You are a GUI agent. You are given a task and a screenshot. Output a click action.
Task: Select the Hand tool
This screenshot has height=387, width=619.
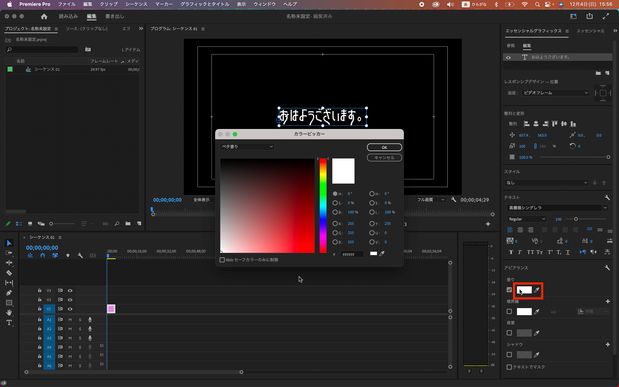9,313
